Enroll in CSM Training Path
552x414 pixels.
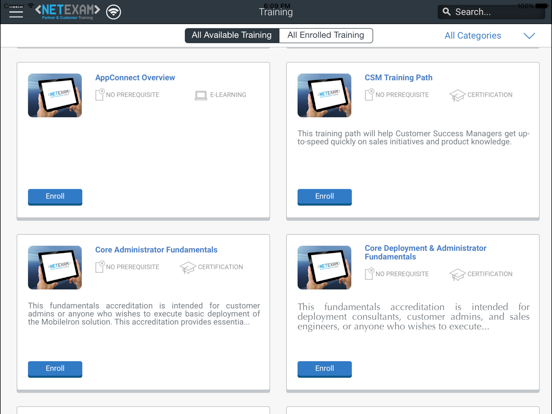[324, 197]
